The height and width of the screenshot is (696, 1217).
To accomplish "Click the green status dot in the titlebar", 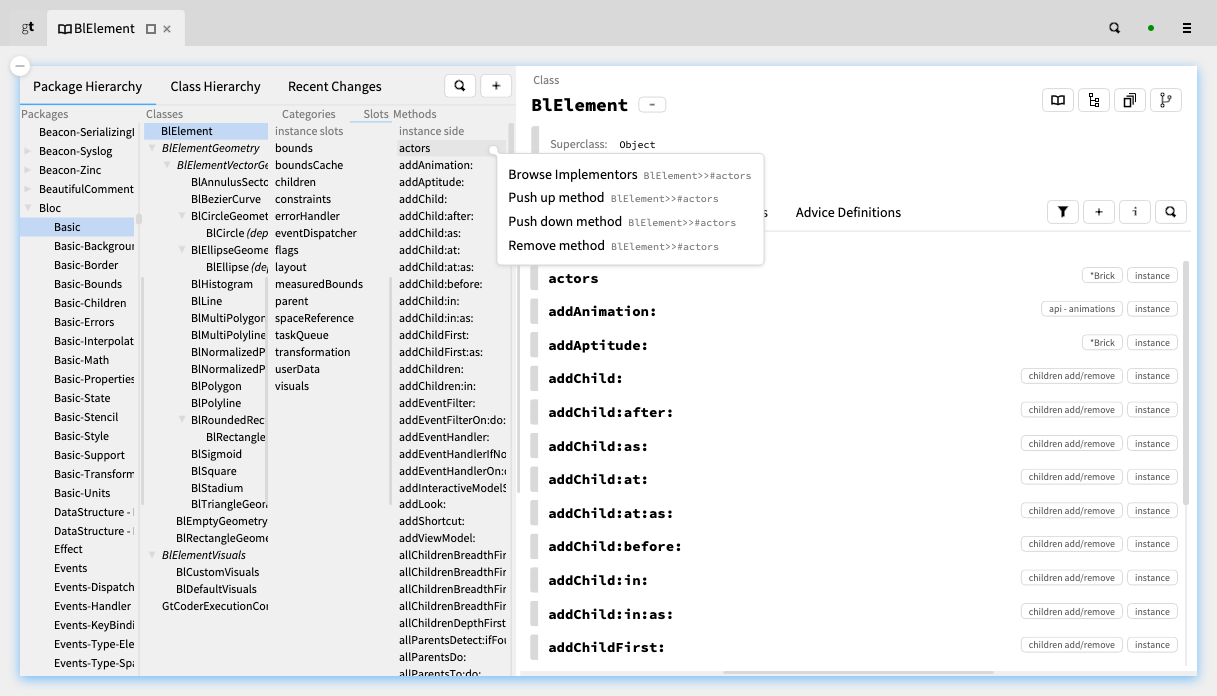I will (x=1151, y=28).
